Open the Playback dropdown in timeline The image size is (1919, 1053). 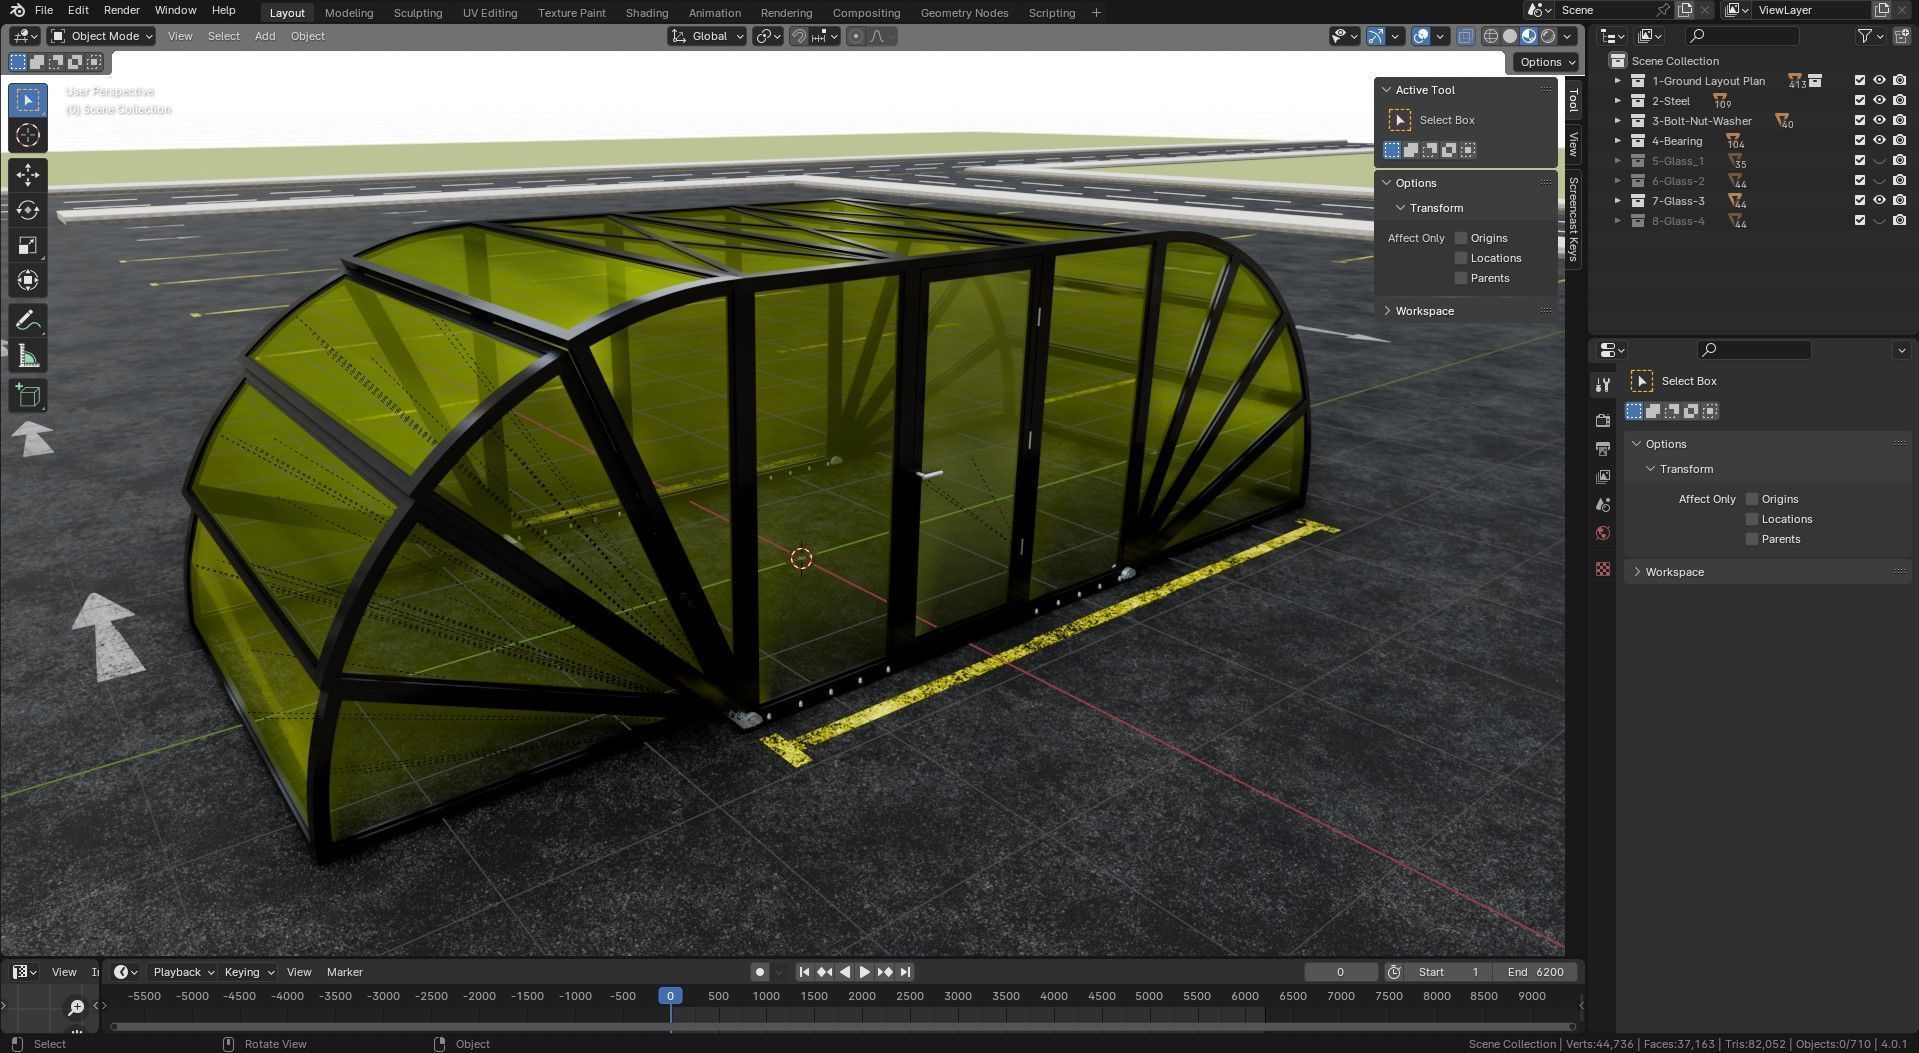click(x=183, y=972)
